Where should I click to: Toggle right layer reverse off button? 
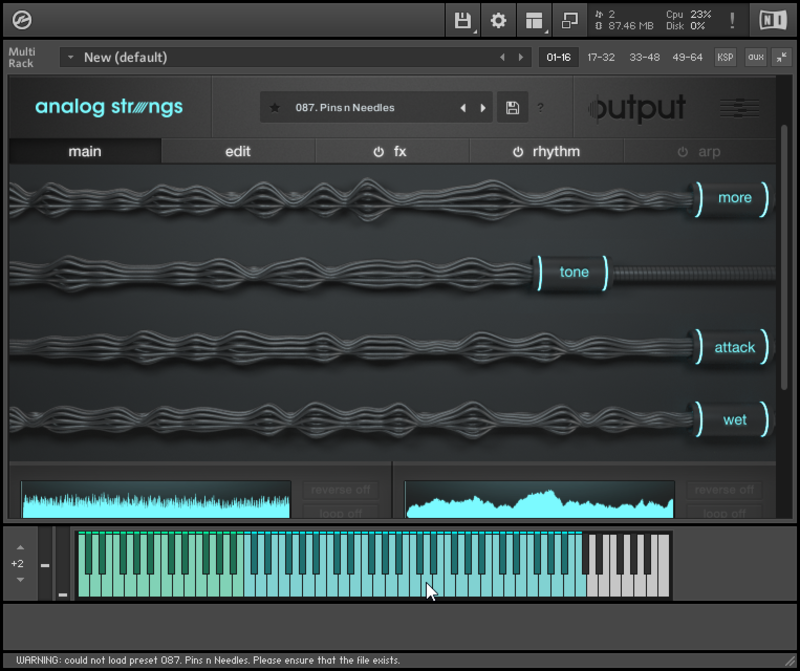(724, 490)
